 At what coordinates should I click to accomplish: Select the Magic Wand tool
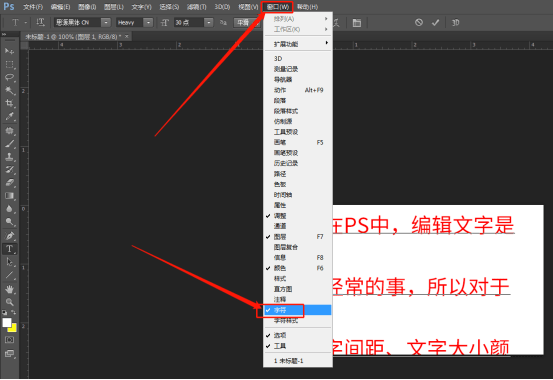(10, 90)
